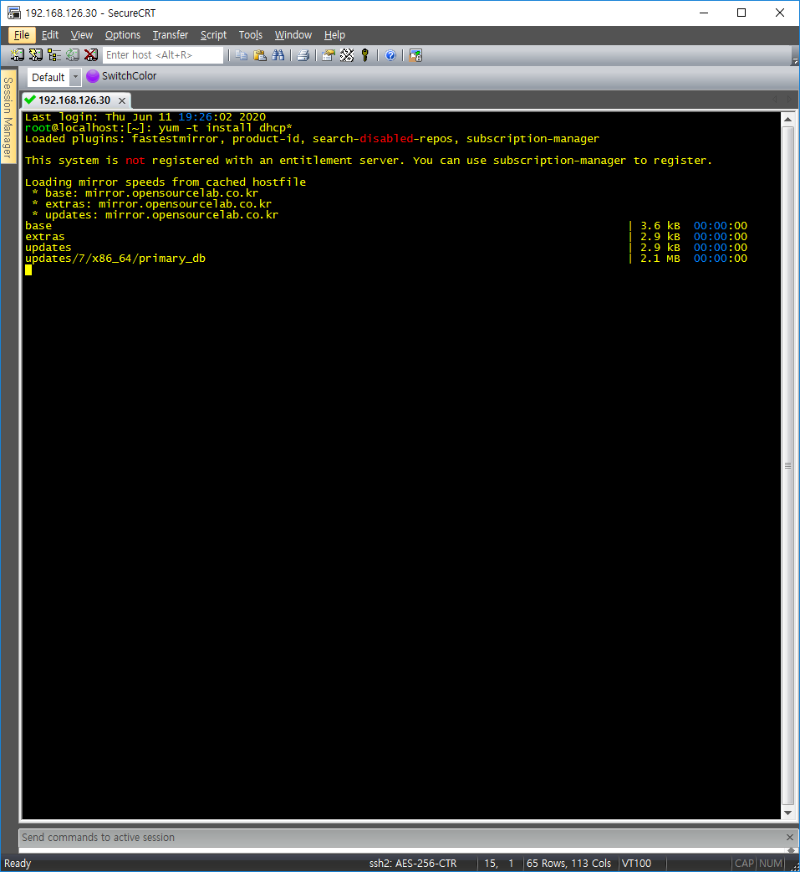This screenshot has height=872, width=800.
Task: Expand the Default button bar dropdown
Action: click(x=75, y=77)
